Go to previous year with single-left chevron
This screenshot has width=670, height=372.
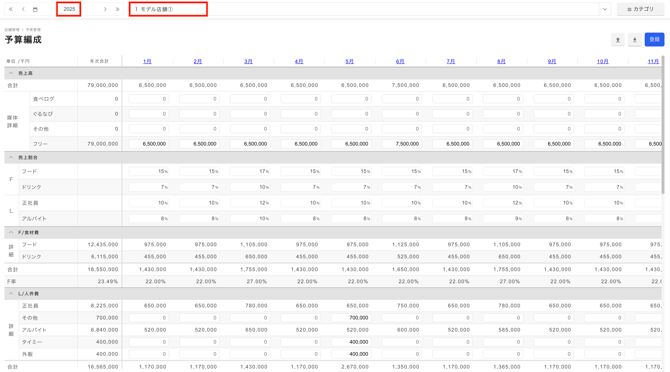tap(23, 9)
